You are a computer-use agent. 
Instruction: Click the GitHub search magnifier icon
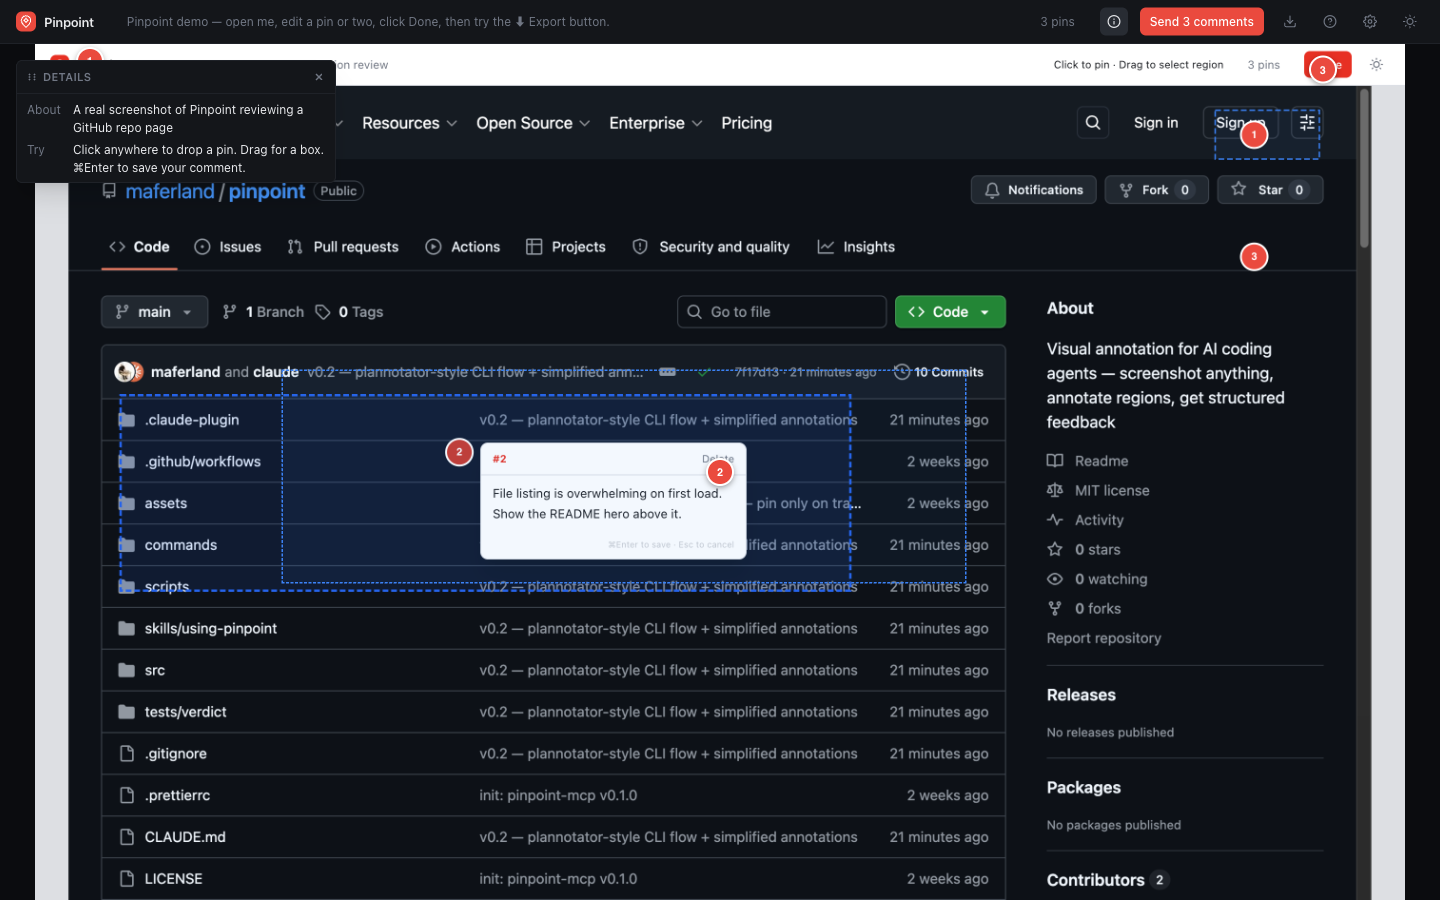click(x=1093, y=122)
